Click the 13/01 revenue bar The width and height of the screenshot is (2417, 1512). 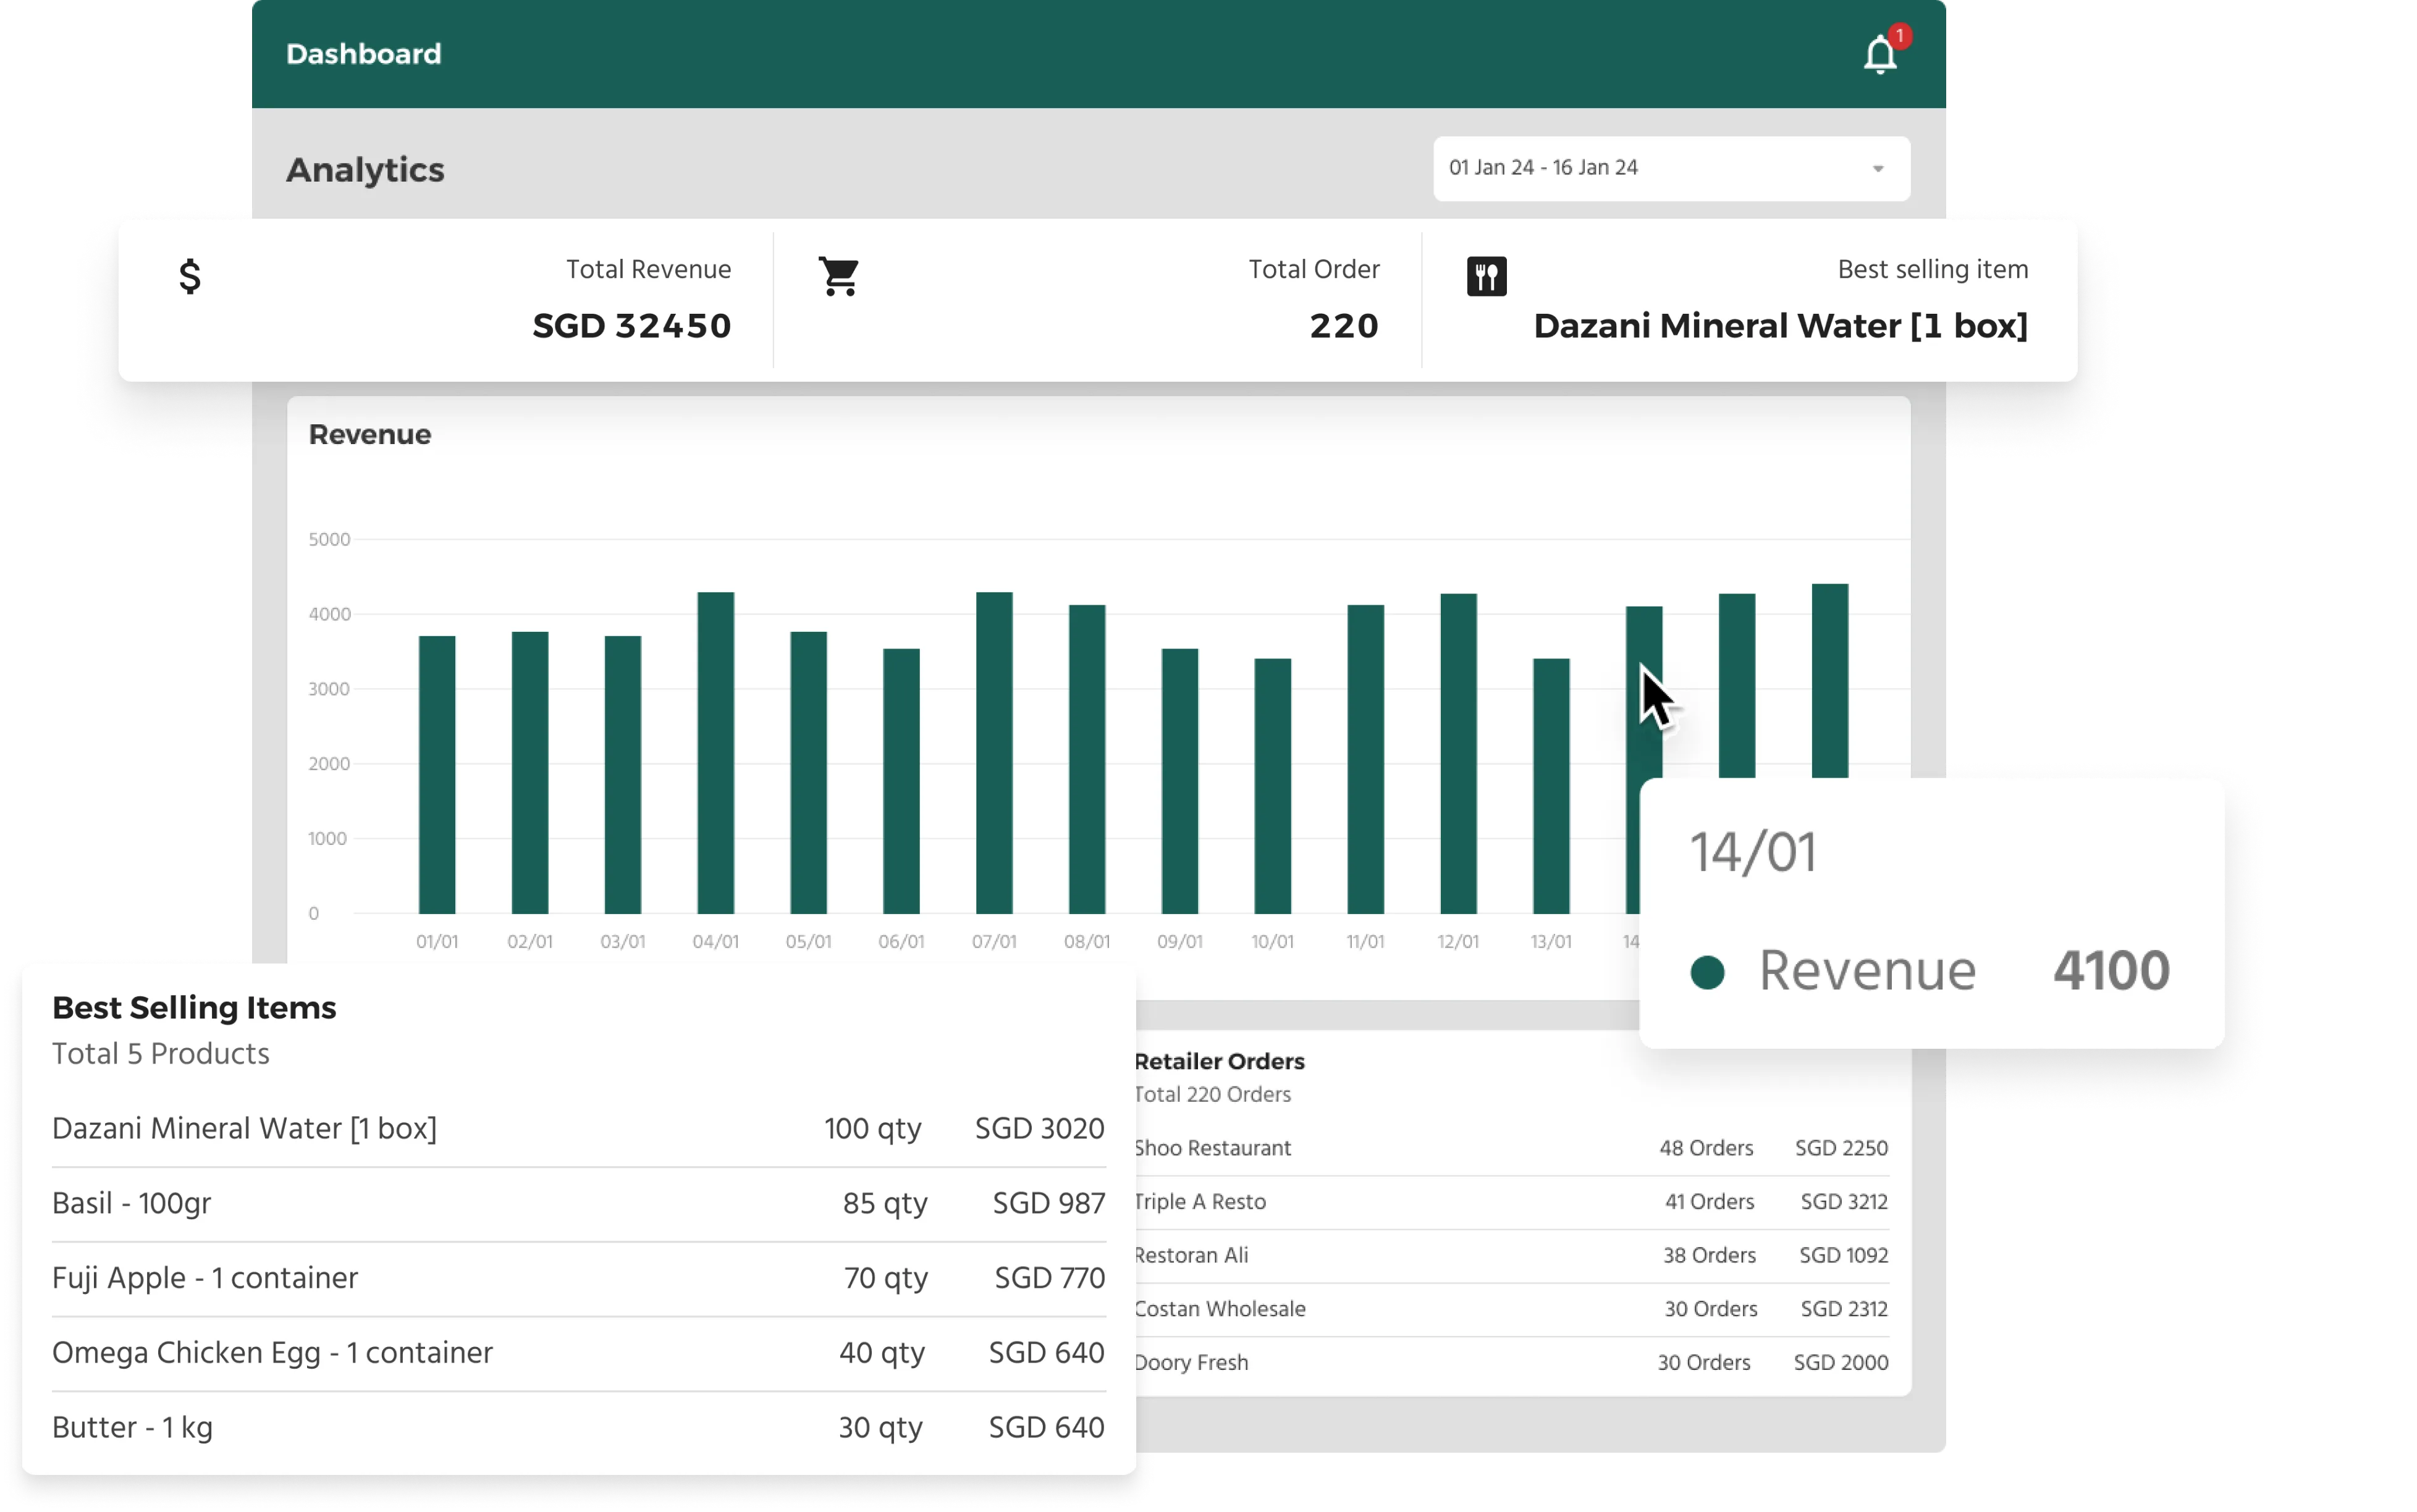(1551, 785)
